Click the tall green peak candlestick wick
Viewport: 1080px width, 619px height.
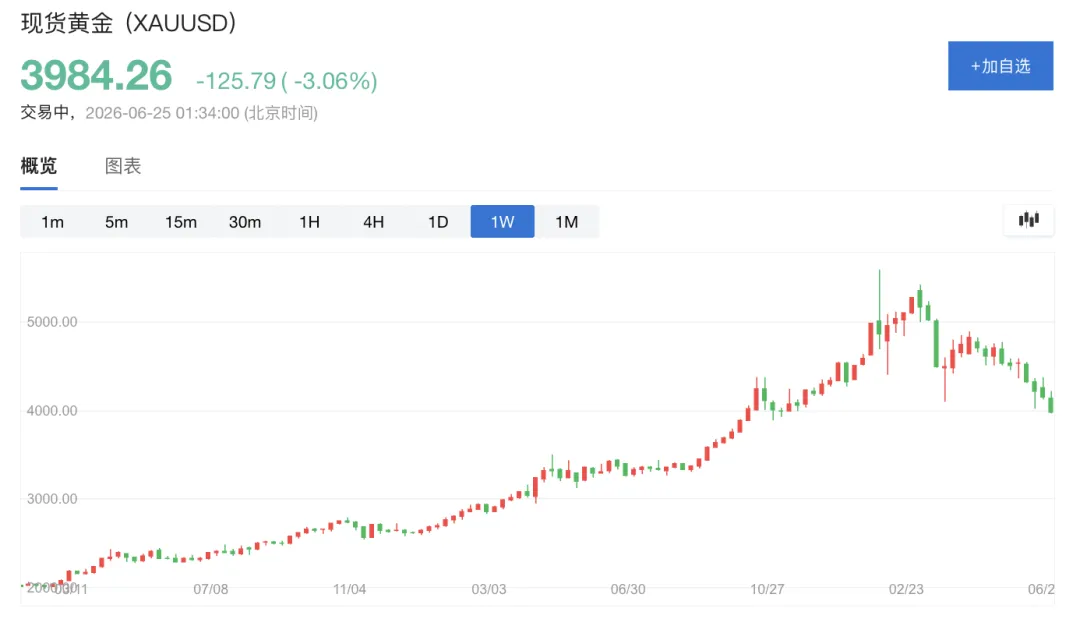pyautogui.click(x=879, y=296)
